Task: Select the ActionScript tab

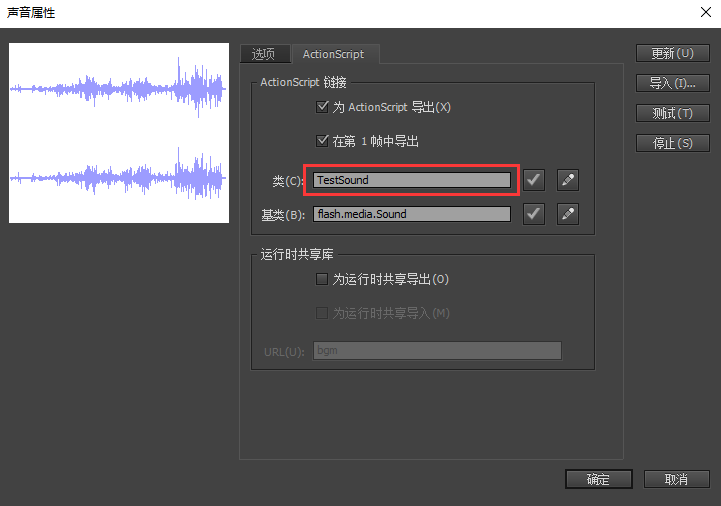Action: (x=334, y=54)
